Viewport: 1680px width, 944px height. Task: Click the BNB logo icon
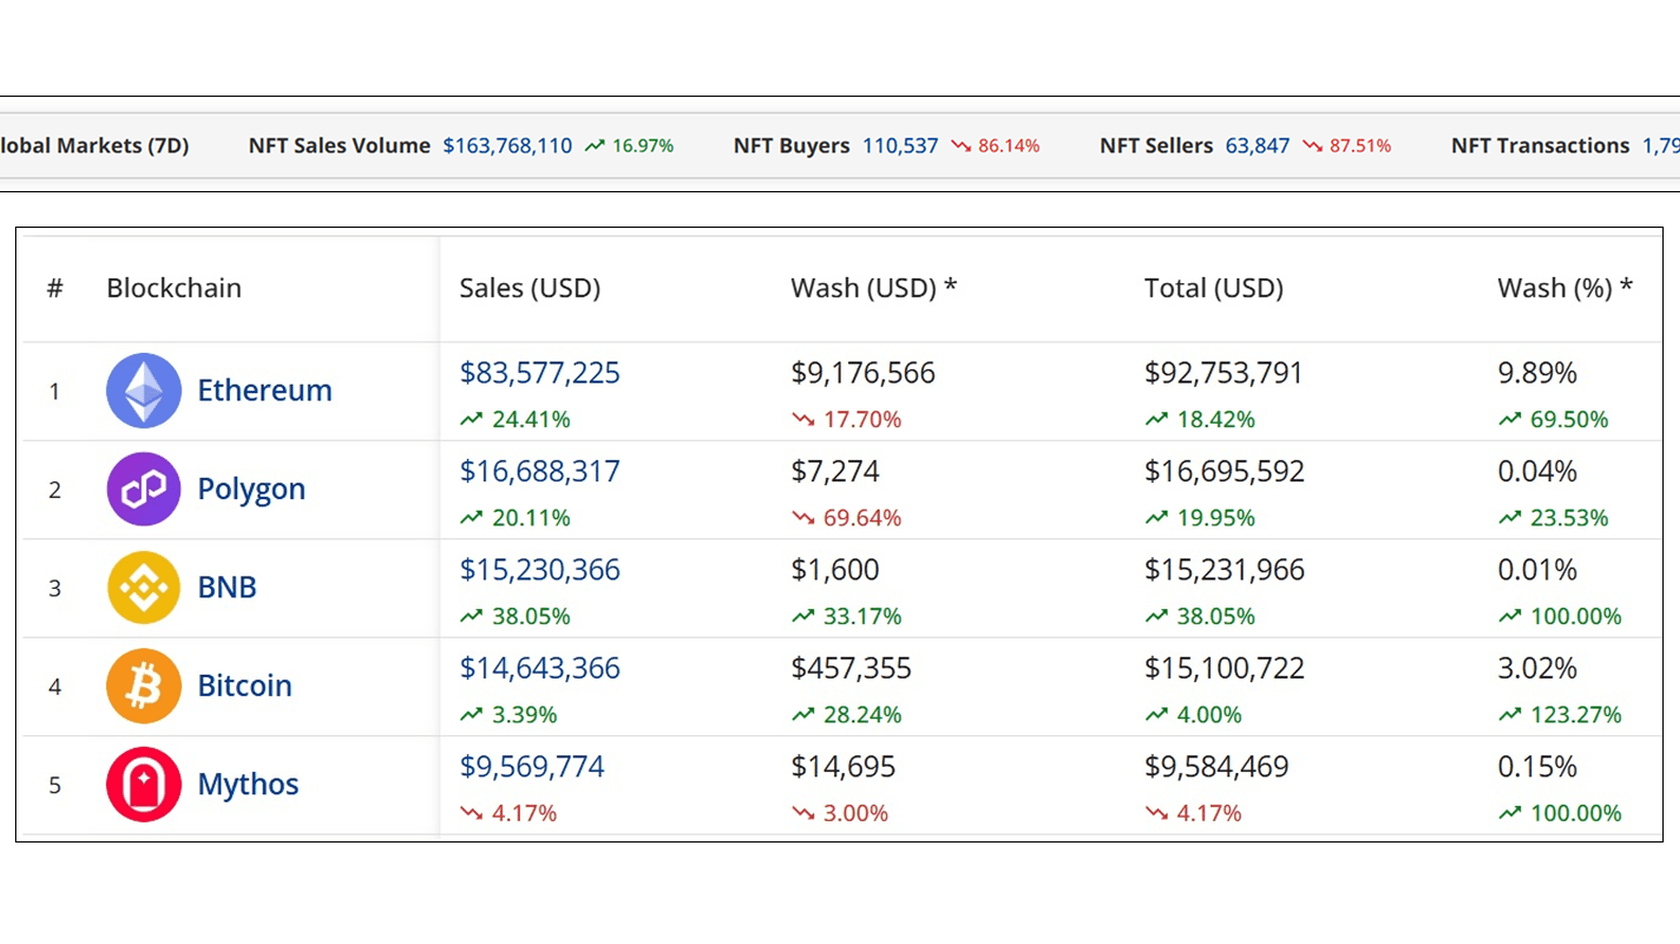pos(144,588)
